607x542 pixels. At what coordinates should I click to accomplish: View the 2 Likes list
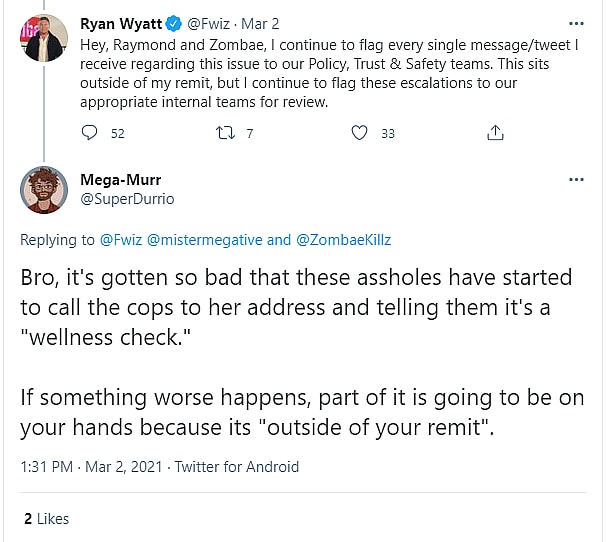[x=46, y=519]
